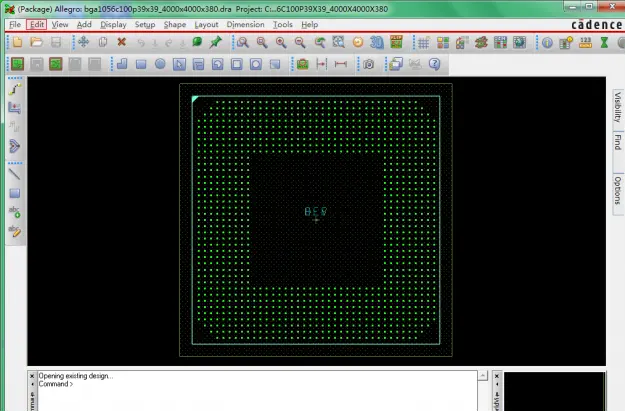Click the globe view toolbar icon
626x412 pixels.
(519, 42)
